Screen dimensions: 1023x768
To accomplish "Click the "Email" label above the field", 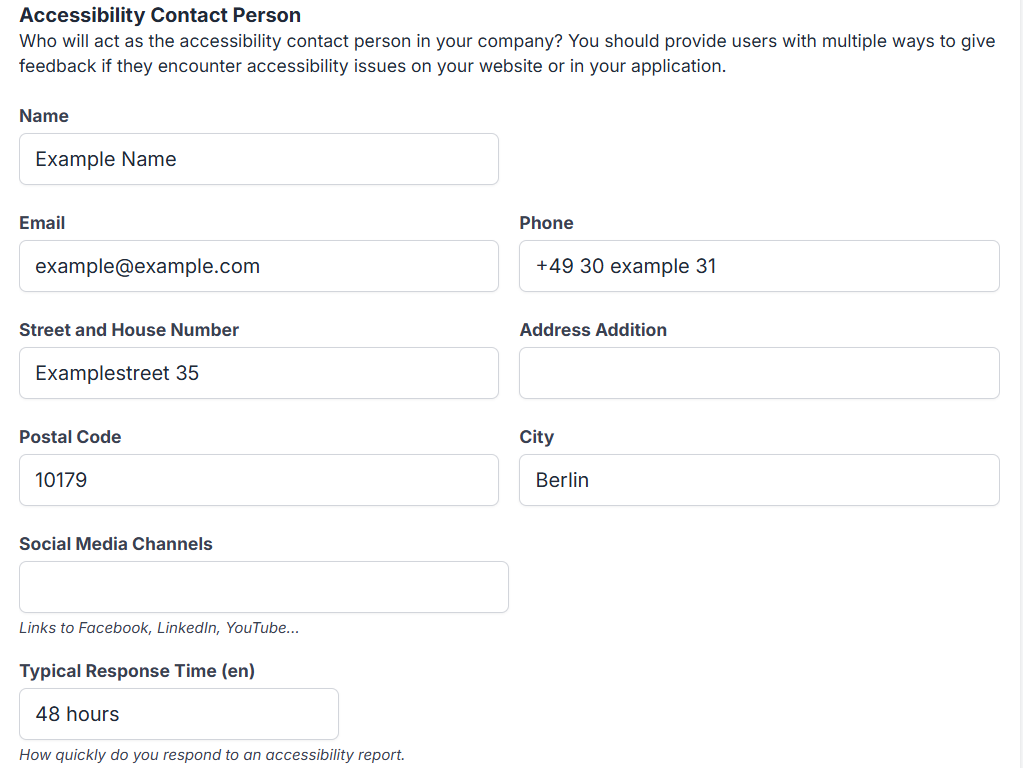I will 42,223.
